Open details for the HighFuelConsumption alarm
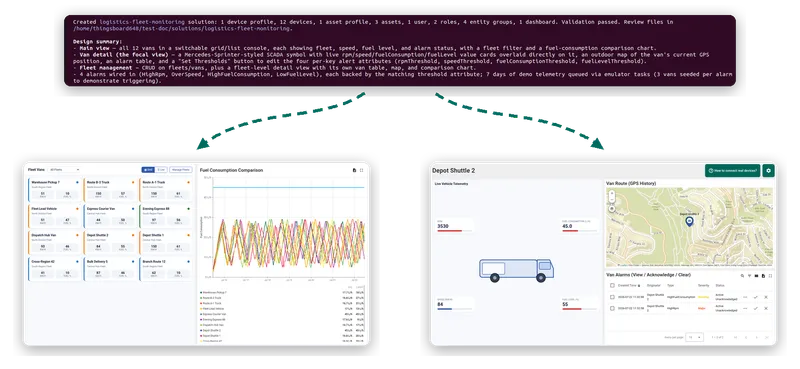Viewport: 800px width, 369px height. [x=745, y=297]
